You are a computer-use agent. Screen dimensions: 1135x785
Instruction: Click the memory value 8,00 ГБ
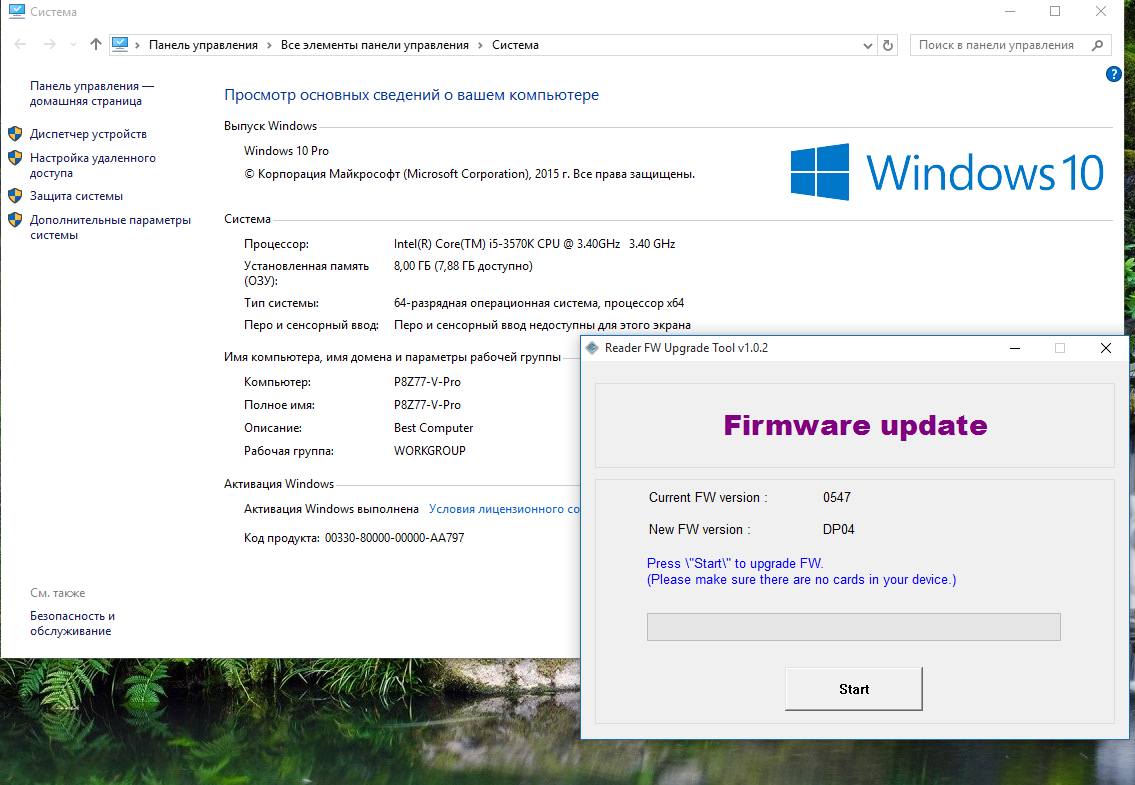coord(463,266)
